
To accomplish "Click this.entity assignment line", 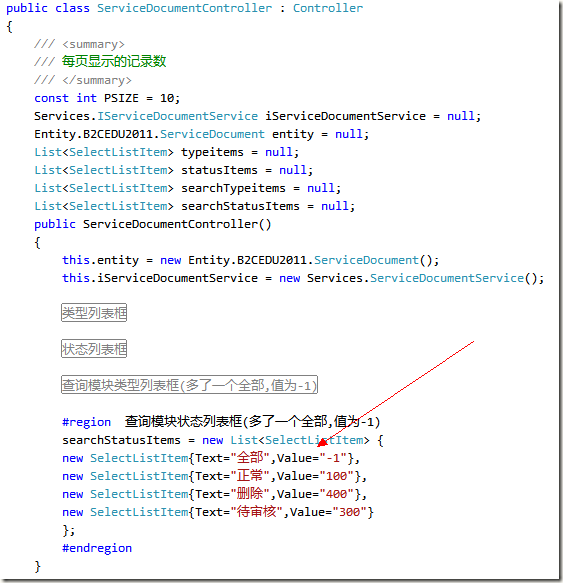I will click(251, 260).
